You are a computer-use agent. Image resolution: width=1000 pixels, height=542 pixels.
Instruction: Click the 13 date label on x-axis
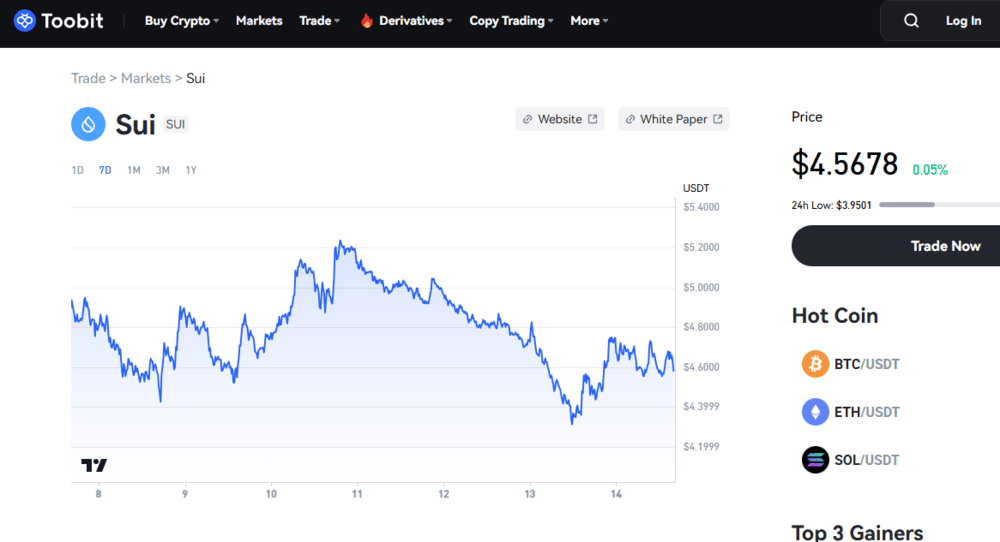[x=530, y=494]
